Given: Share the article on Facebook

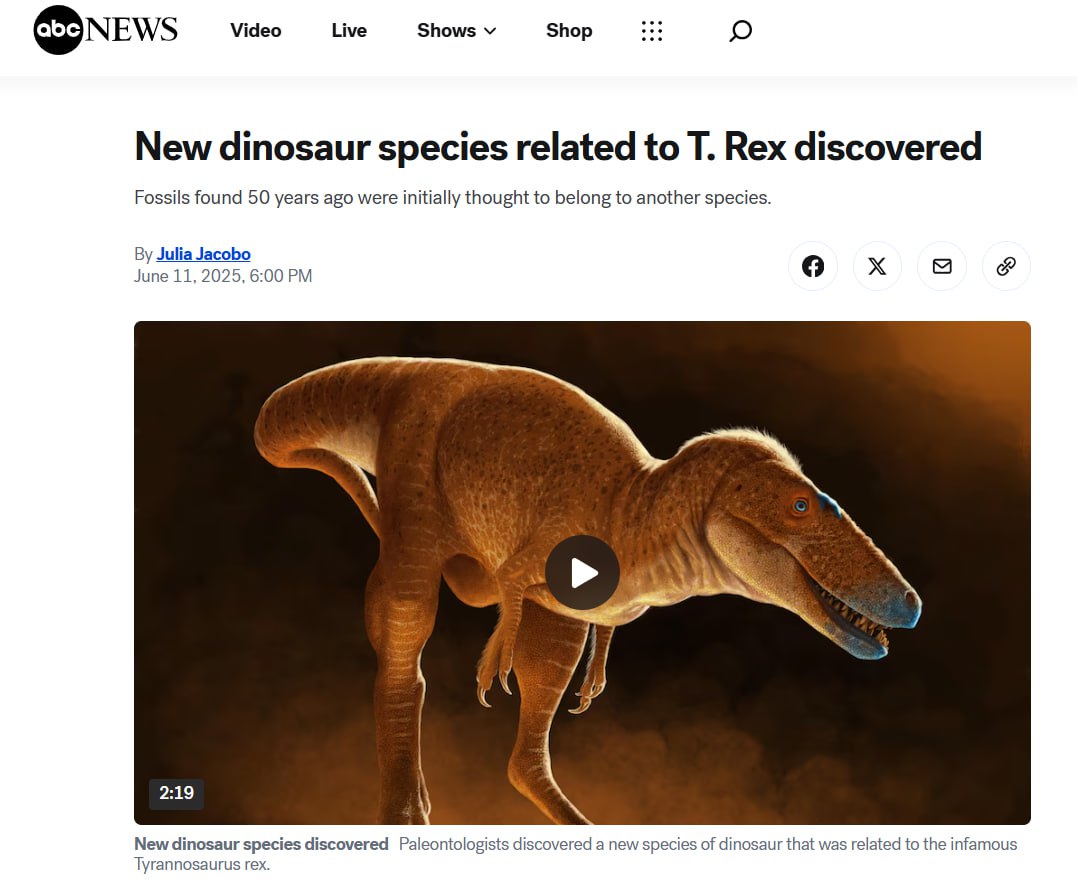Looking at the screenshot, I should tap(813, 266).
